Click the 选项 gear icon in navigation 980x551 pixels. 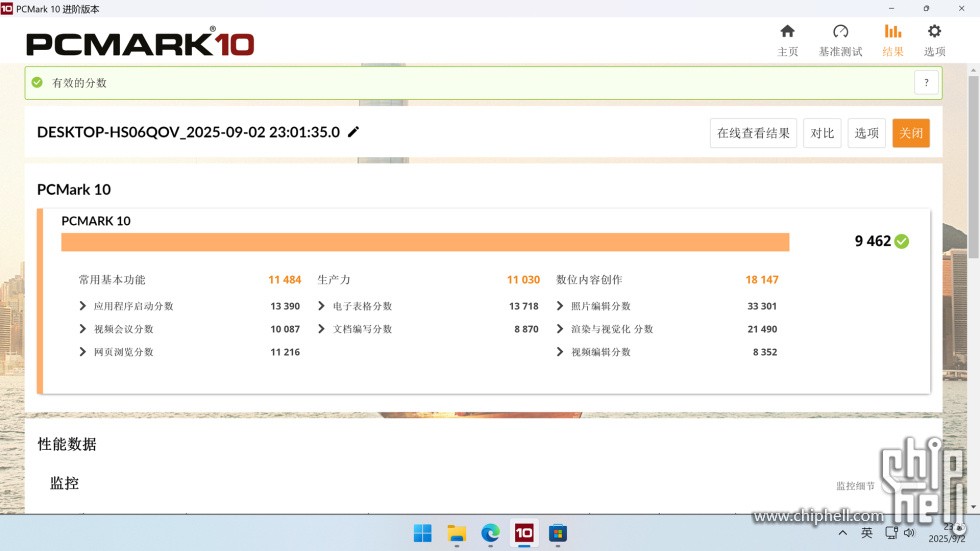[934, 32]
